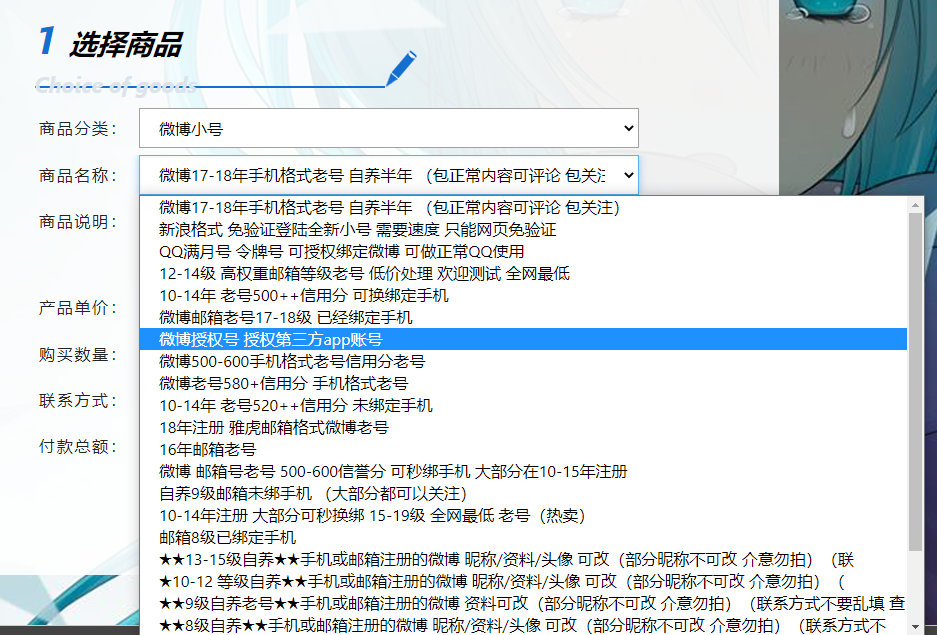The height and width of the screenshot is (635, 937).
Task: Choose 自养9级邮箱未绑手机 option
Action: pyautogui.click(x=523, y=493)
